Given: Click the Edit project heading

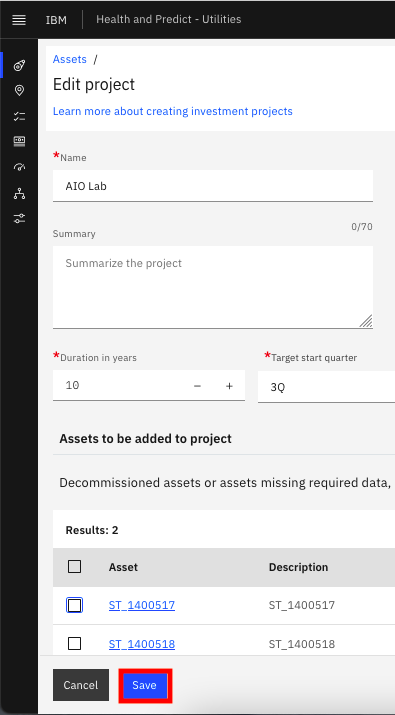Looking at the screenshot, I should (x=94, y=84).
